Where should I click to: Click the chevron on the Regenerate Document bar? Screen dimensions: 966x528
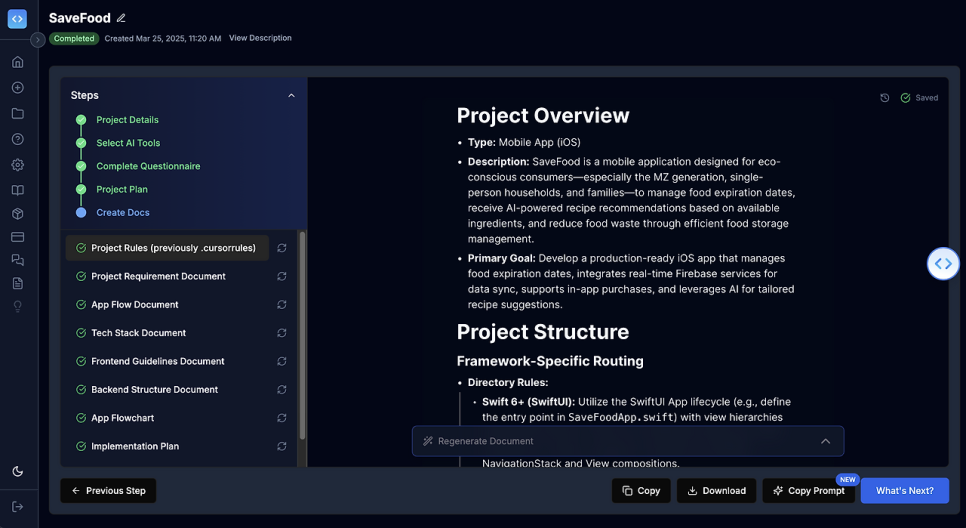826,441
